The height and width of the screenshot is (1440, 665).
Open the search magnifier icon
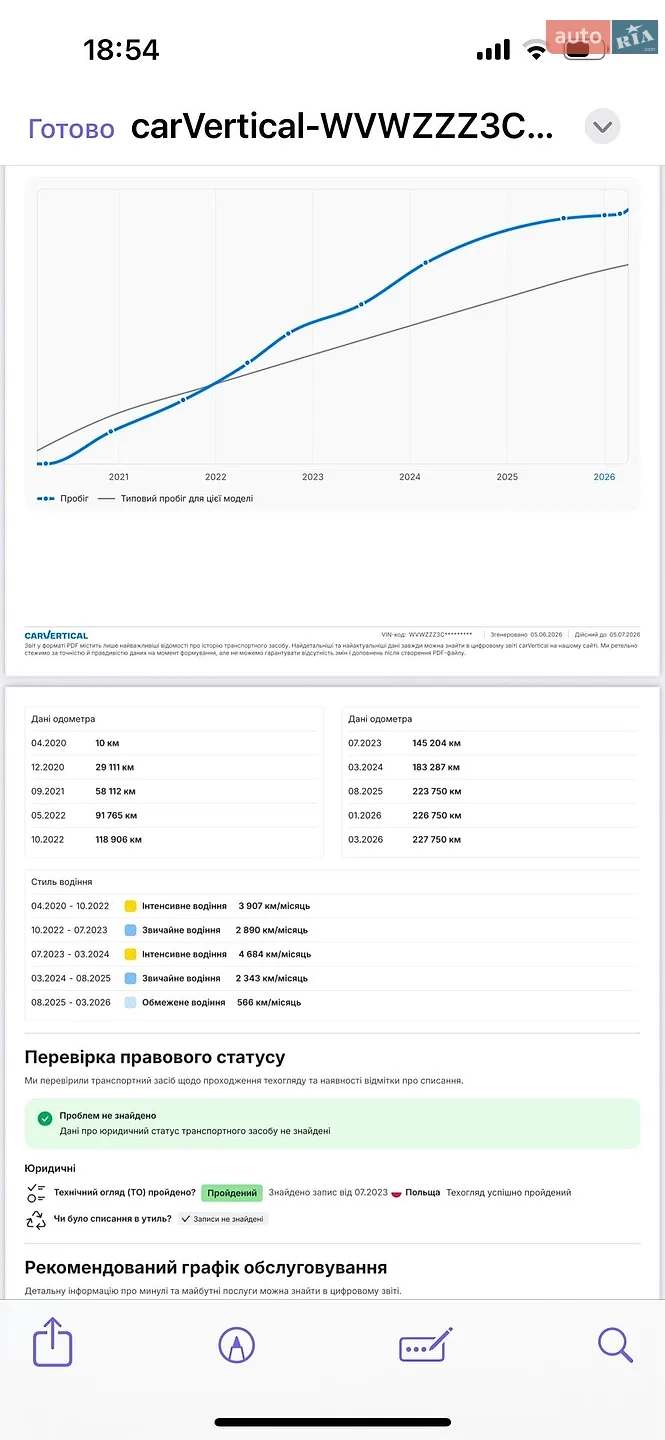[x=615, y=1345]
